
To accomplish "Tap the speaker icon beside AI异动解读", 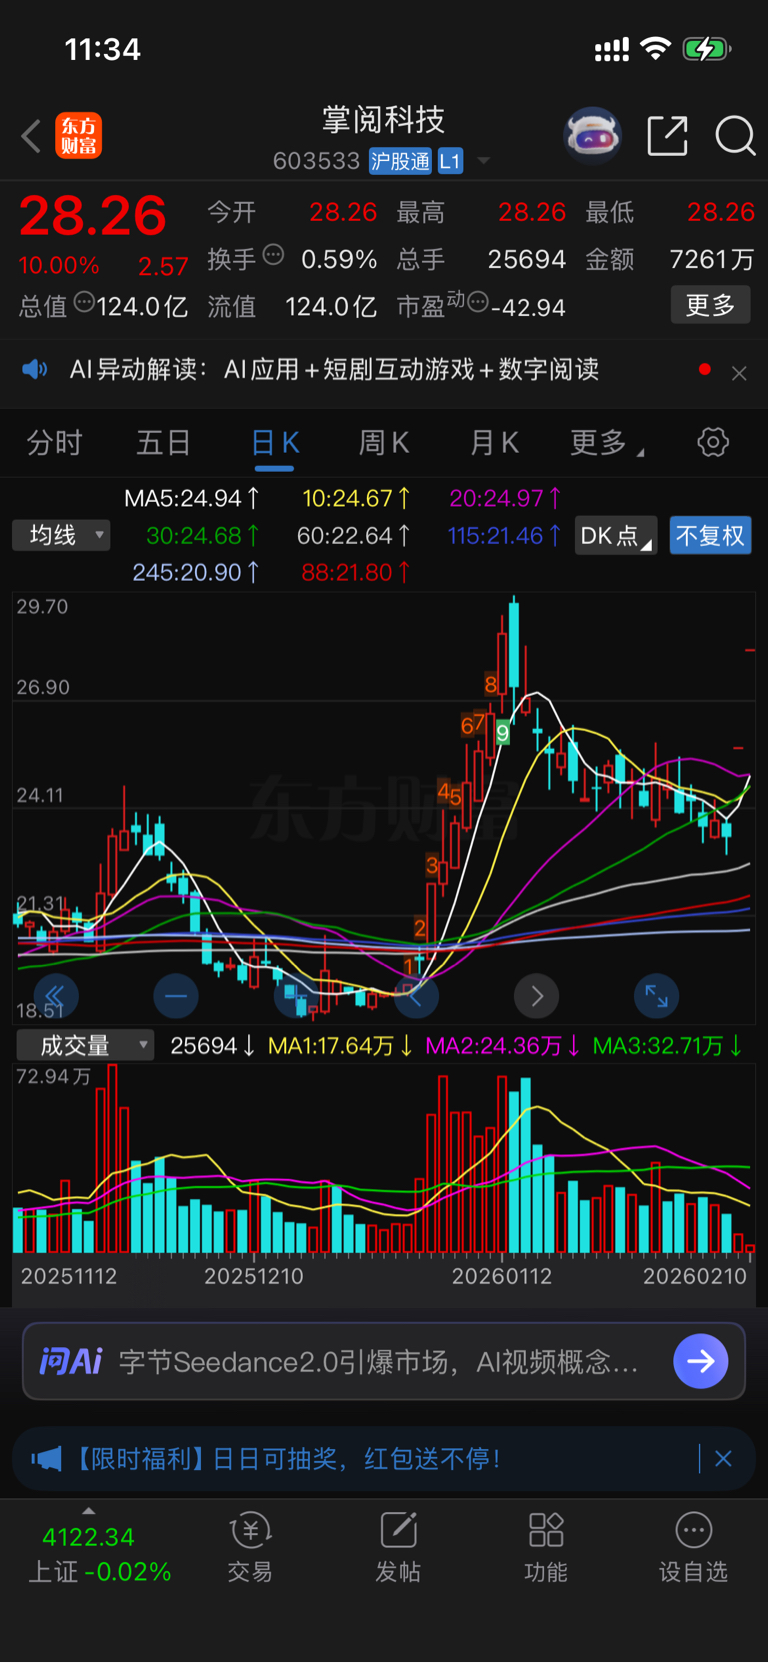I will pyautogui.click(x=35, y=370).
